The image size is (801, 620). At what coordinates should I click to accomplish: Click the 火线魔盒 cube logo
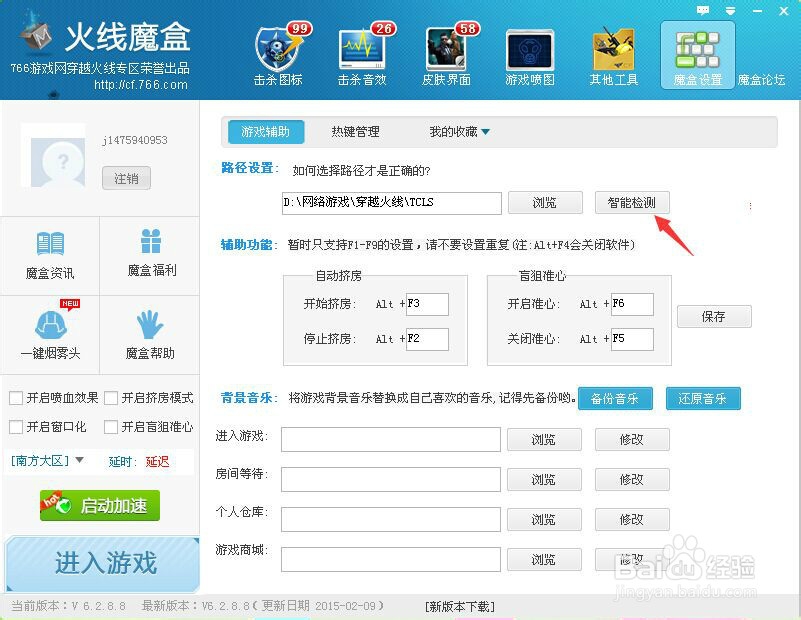[x=37, y=33]
